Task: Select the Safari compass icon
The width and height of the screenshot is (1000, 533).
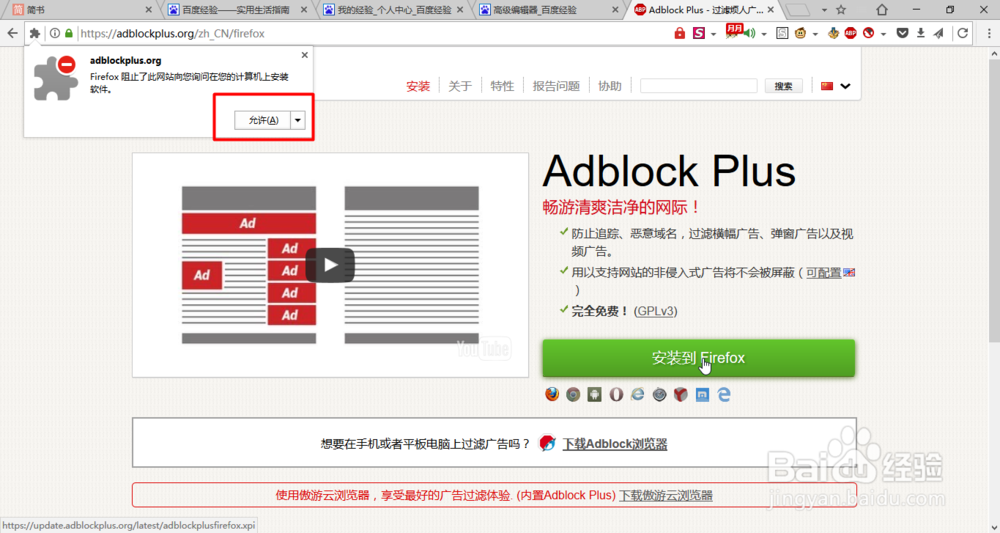Action: coord(659,395)
